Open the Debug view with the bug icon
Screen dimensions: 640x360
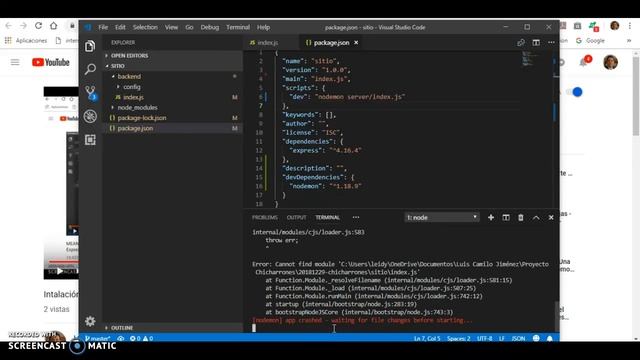click(x=90, y=116)
